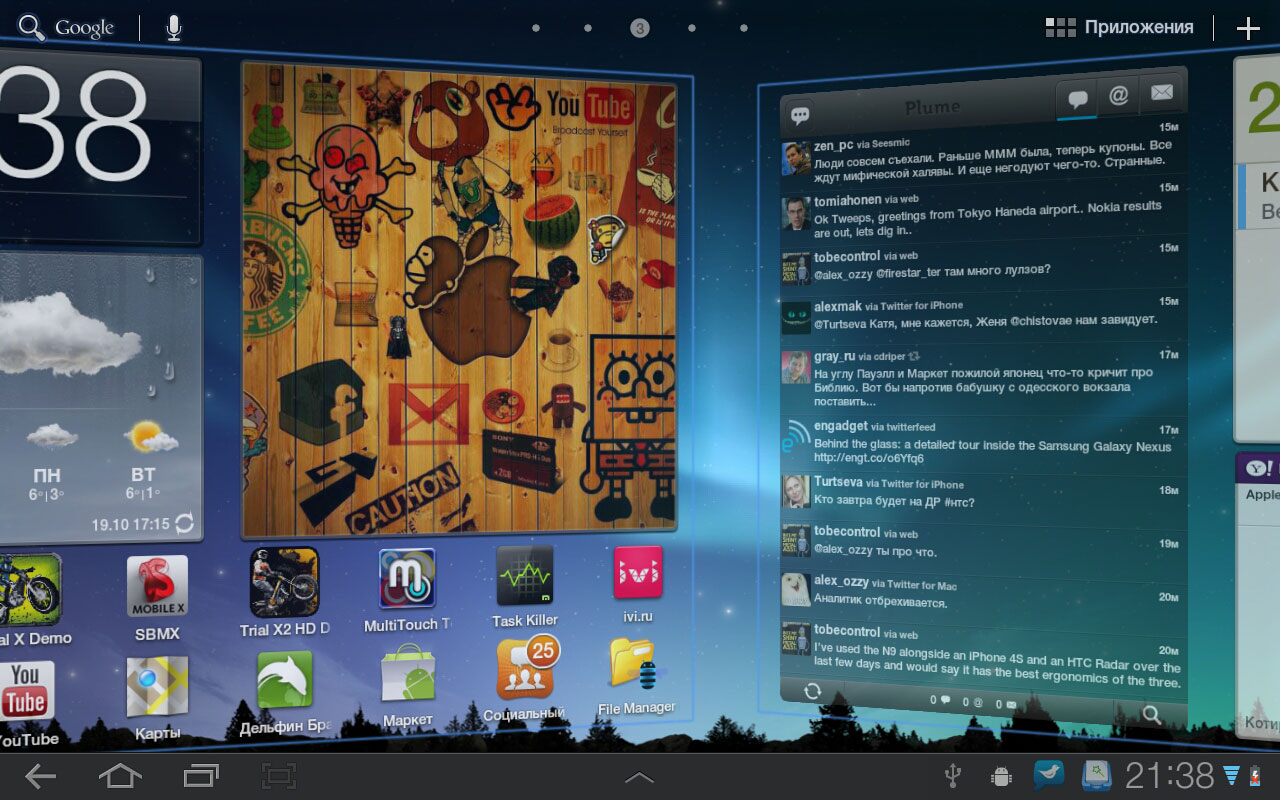Open the Карты maps app

(157, 698)
